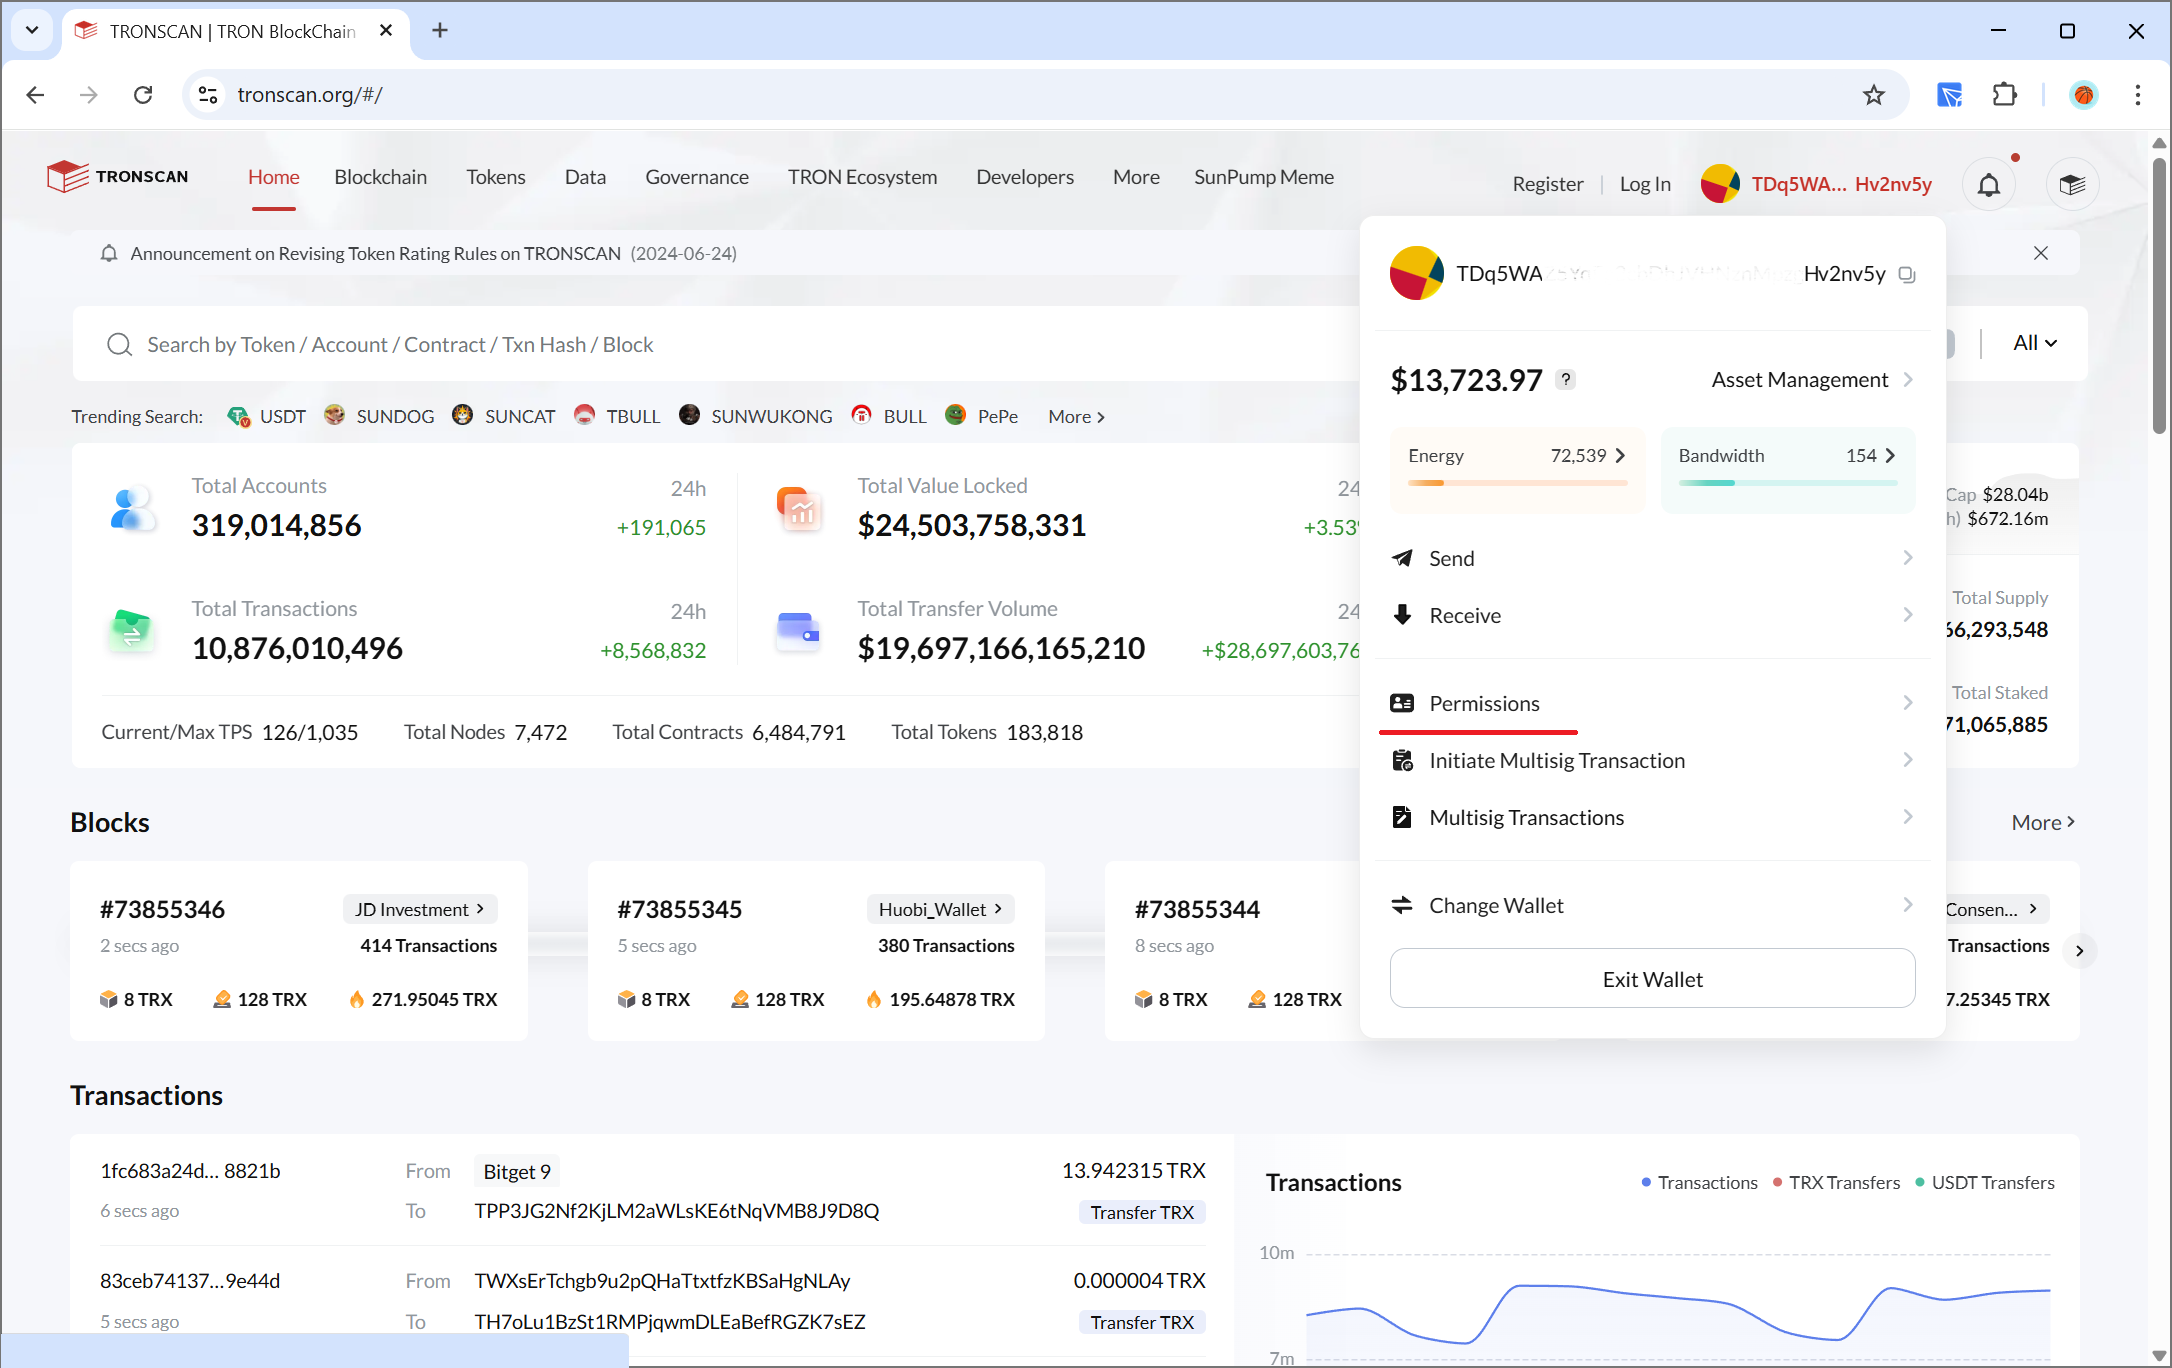The width and height of the screenshot is (2172, 1368).
Task: Show next blocks with carousel arrow
Action: point(2080,951)
